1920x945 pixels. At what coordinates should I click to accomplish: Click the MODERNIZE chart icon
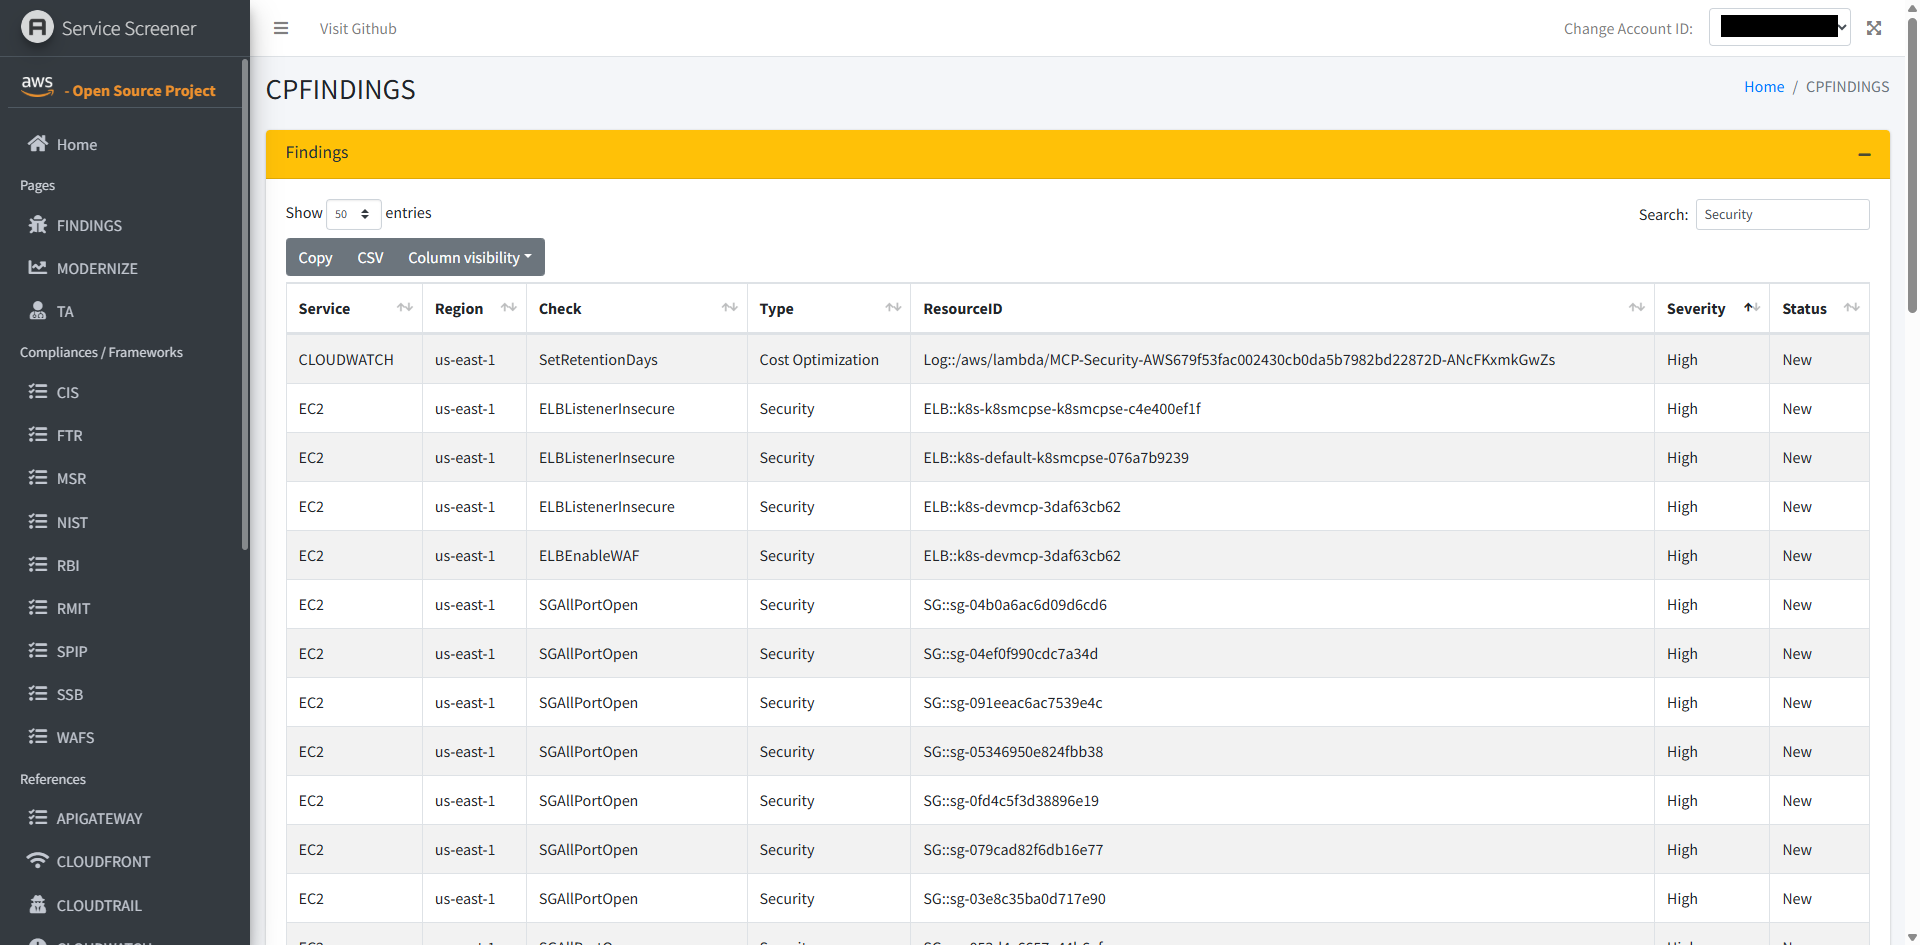coord(38,268)
